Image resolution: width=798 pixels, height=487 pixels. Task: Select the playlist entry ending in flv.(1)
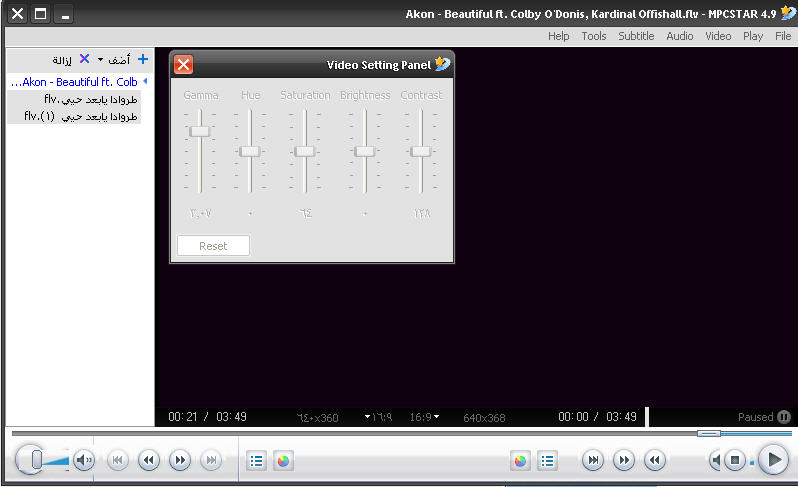click(80, 116)
